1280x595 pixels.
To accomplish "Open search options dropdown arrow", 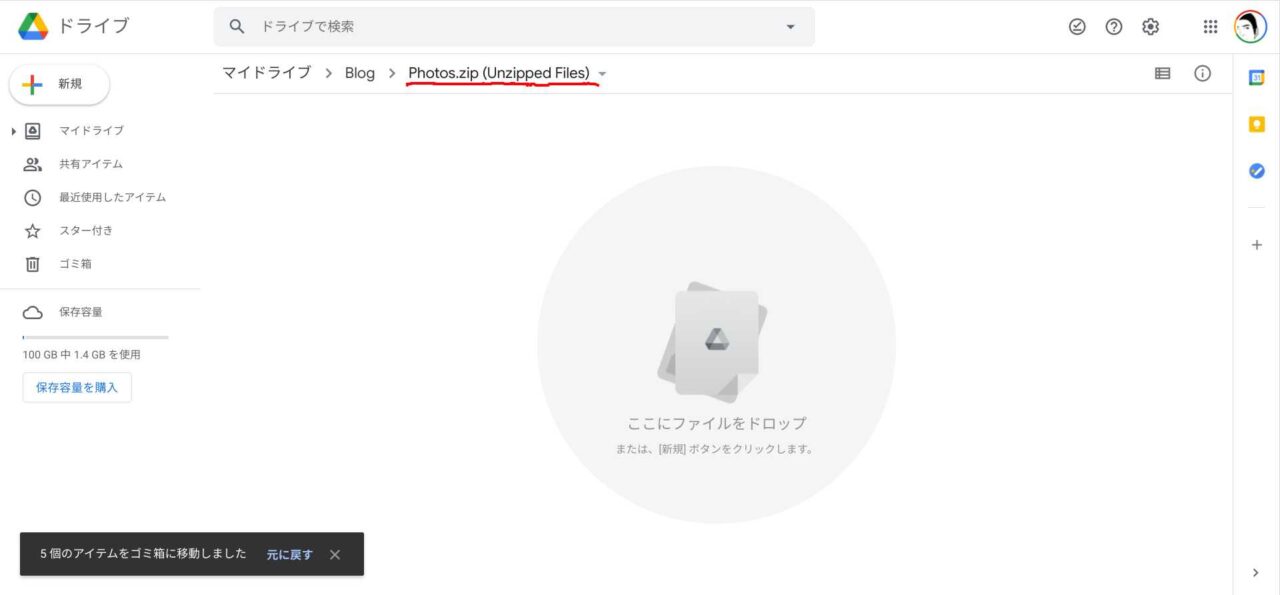I will point(790,27).
